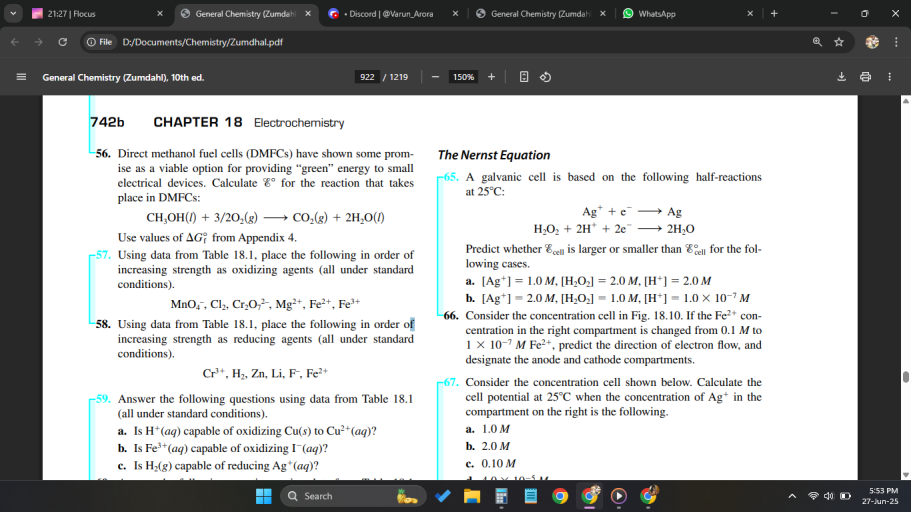Open the volume speaker icon

coord(829,496)
